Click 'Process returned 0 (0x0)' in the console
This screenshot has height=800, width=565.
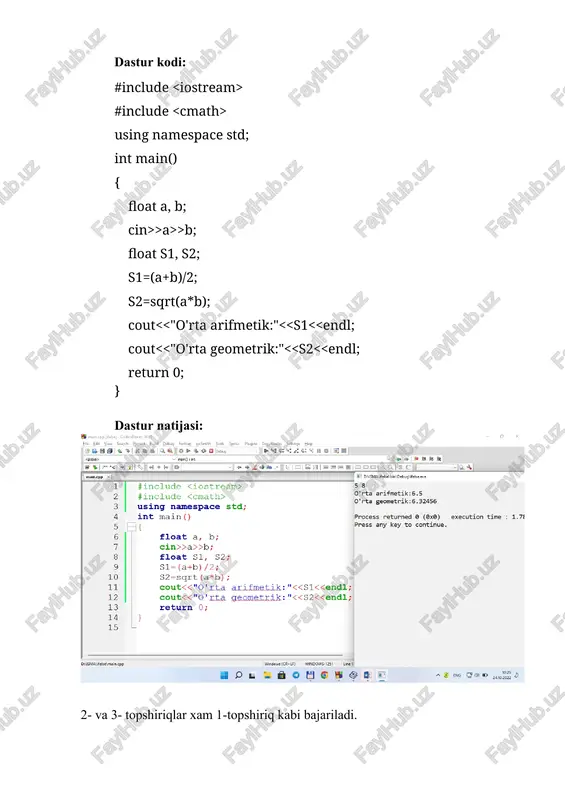tap(397, 517)
